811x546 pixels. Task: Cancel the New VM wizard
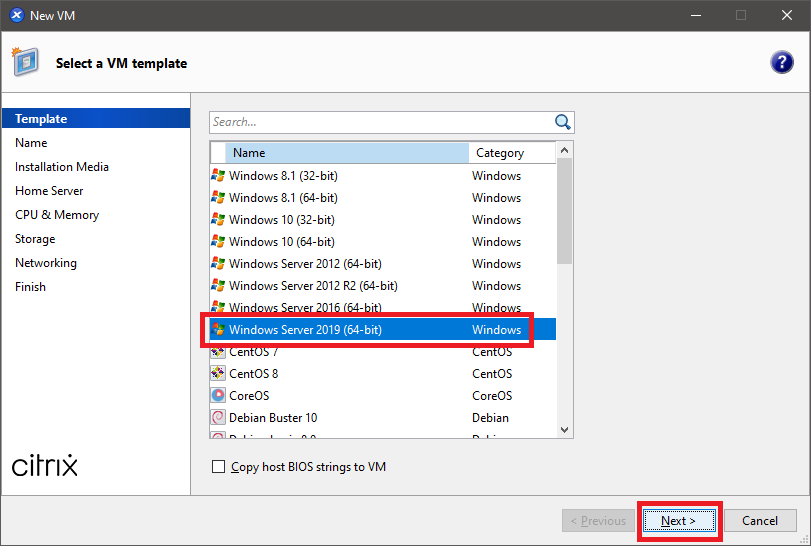pos(760,521)
